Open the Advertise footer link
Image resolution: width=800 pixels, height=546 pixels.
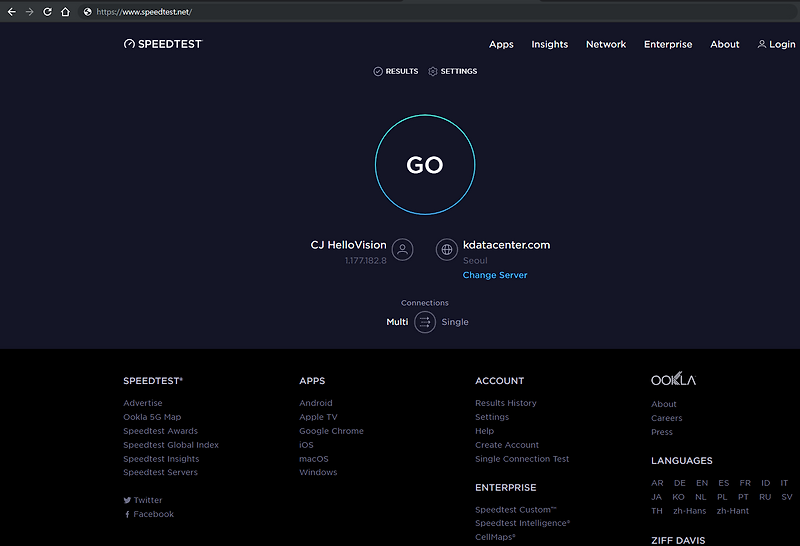[143, 403]
